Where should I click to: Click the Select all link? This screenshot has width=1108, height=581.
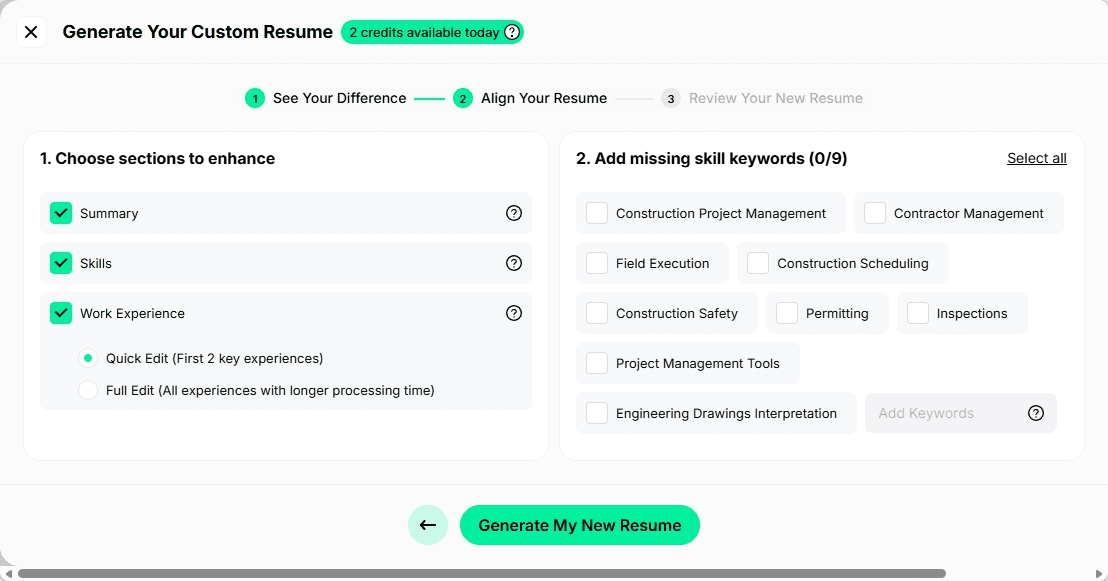point(1036,158)
